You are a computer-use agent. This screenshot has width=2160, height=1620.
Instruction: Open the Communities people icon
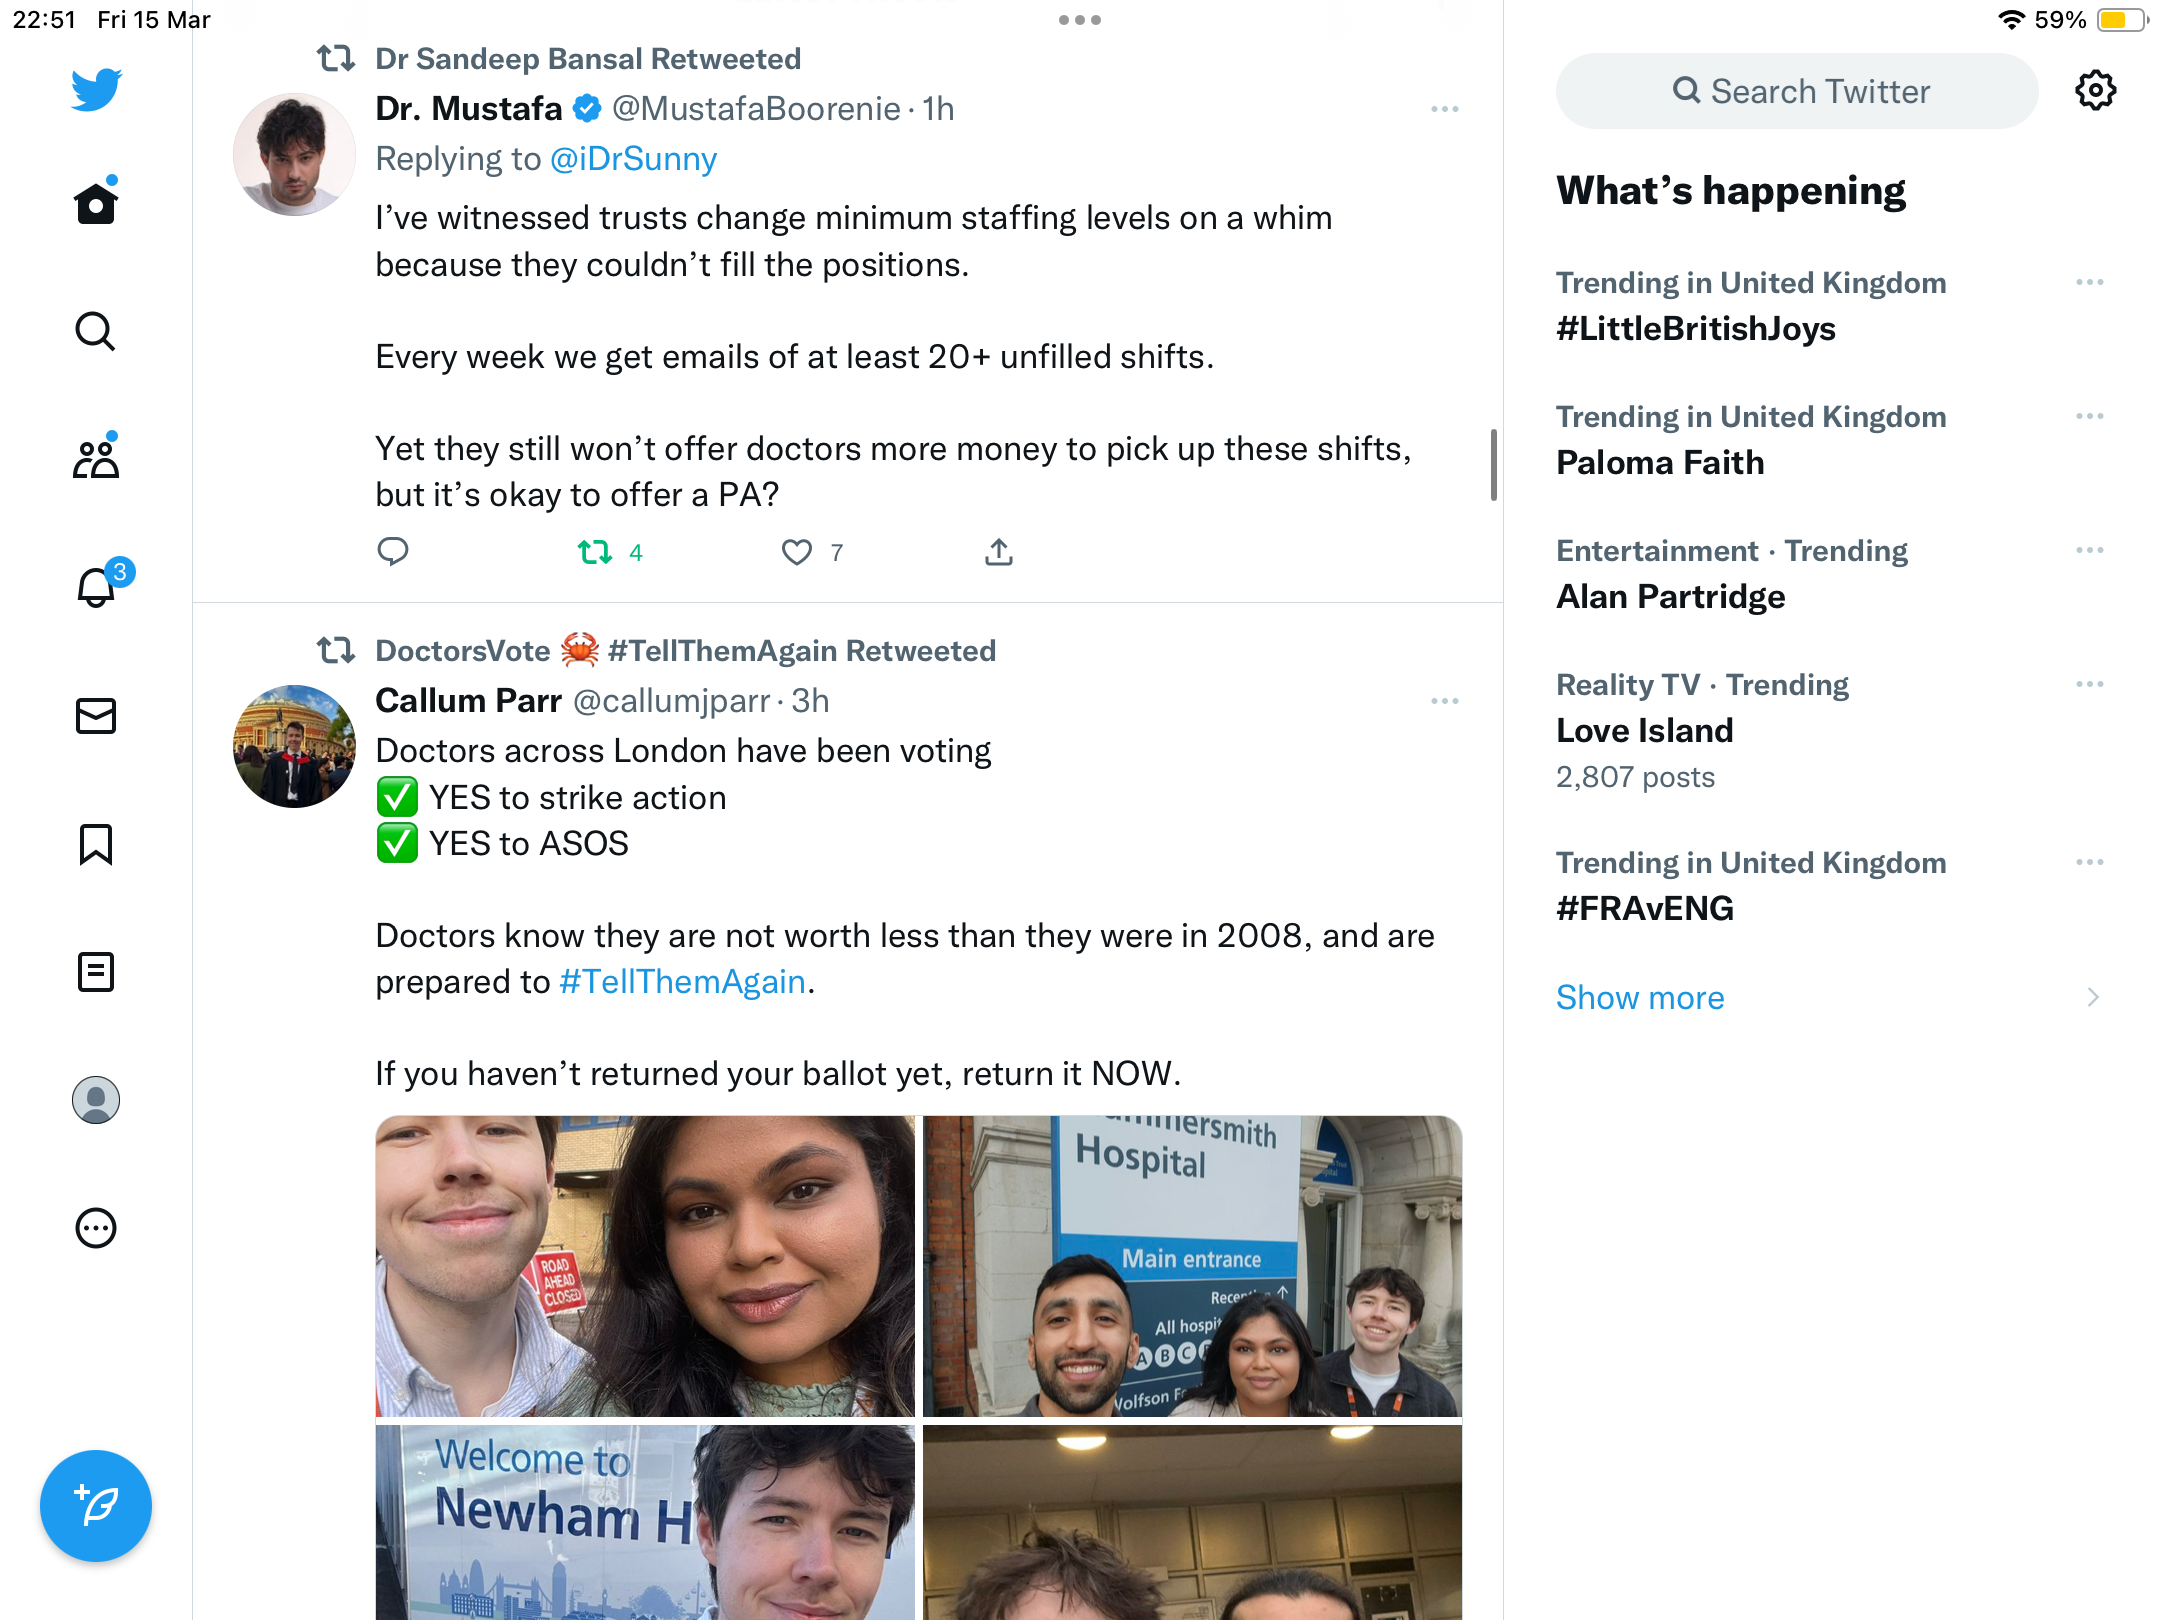(x=96, y=458)
